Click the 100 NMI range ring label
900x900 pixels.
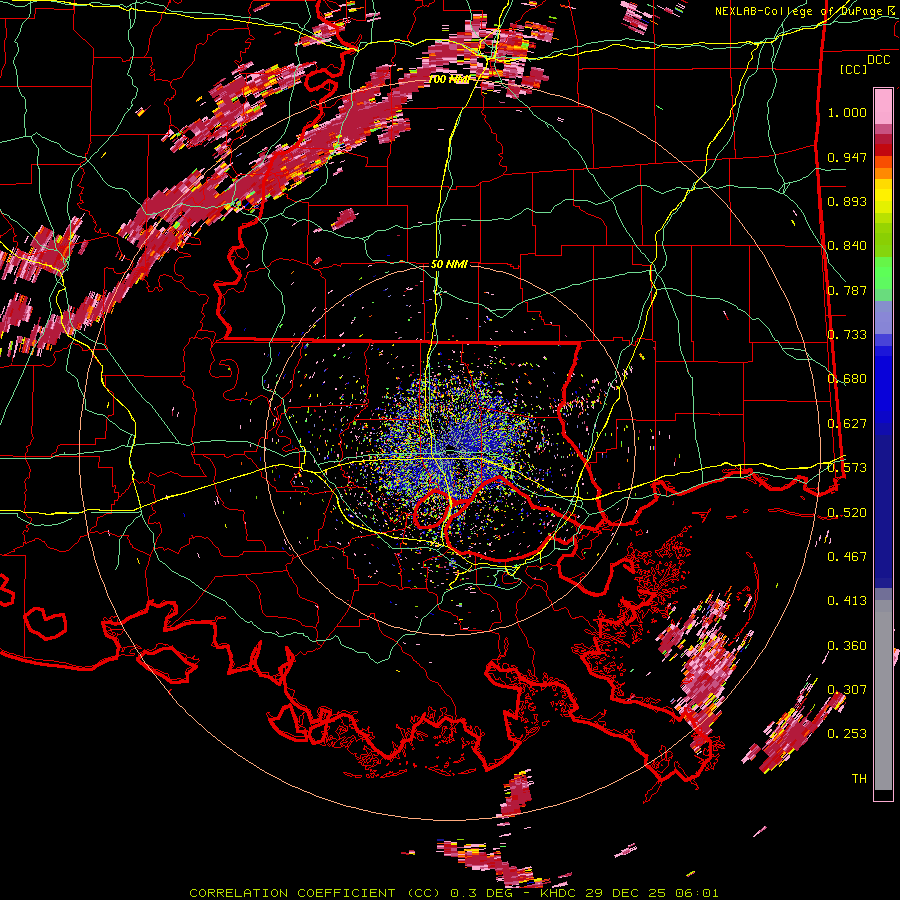click(449, 79)
